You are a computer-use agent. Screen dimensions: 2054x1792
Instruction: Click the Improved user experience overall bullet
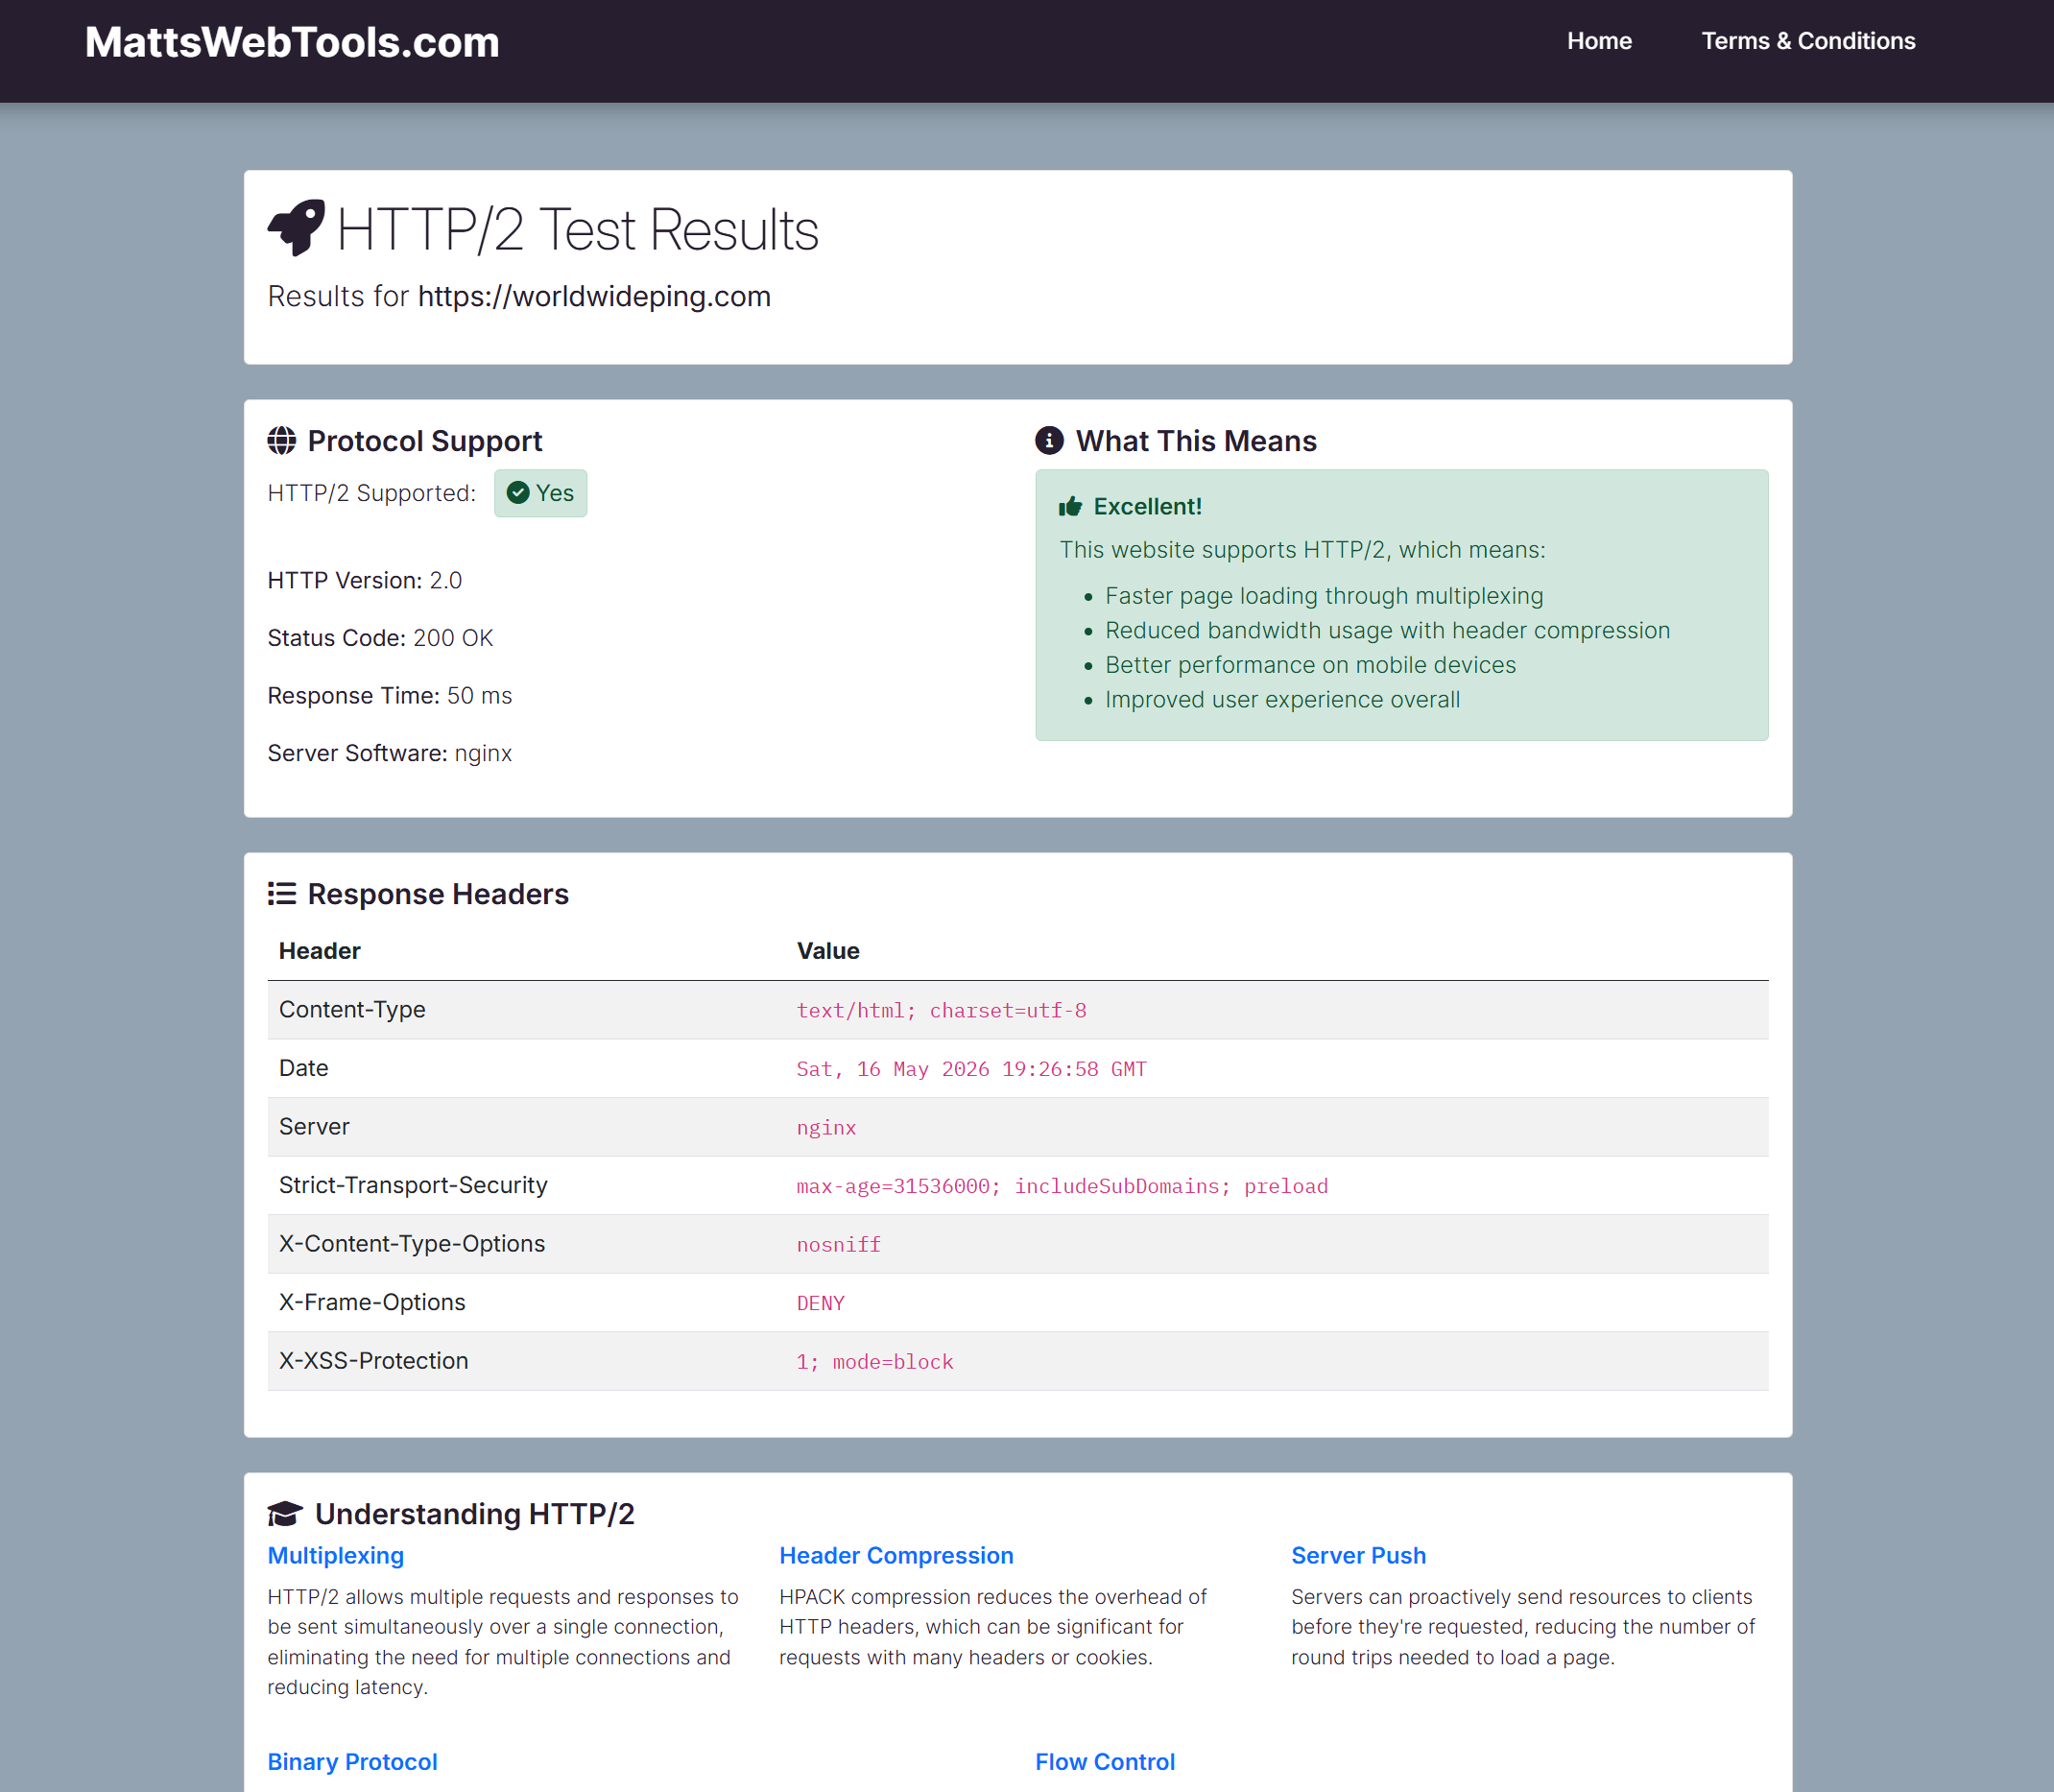click(1282, 699)
